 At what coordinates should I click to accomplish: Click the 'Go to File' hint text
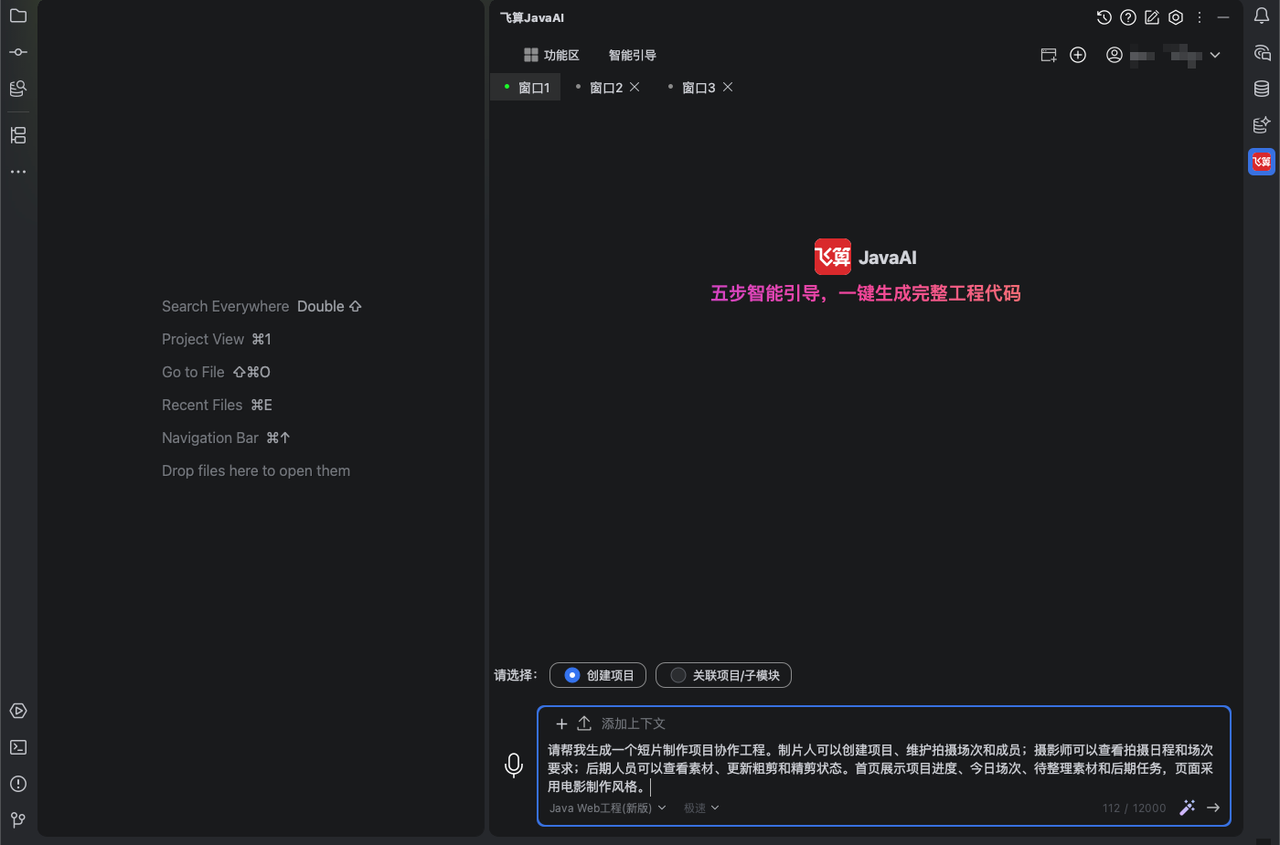pyautogui.click(x=193, y=372)
